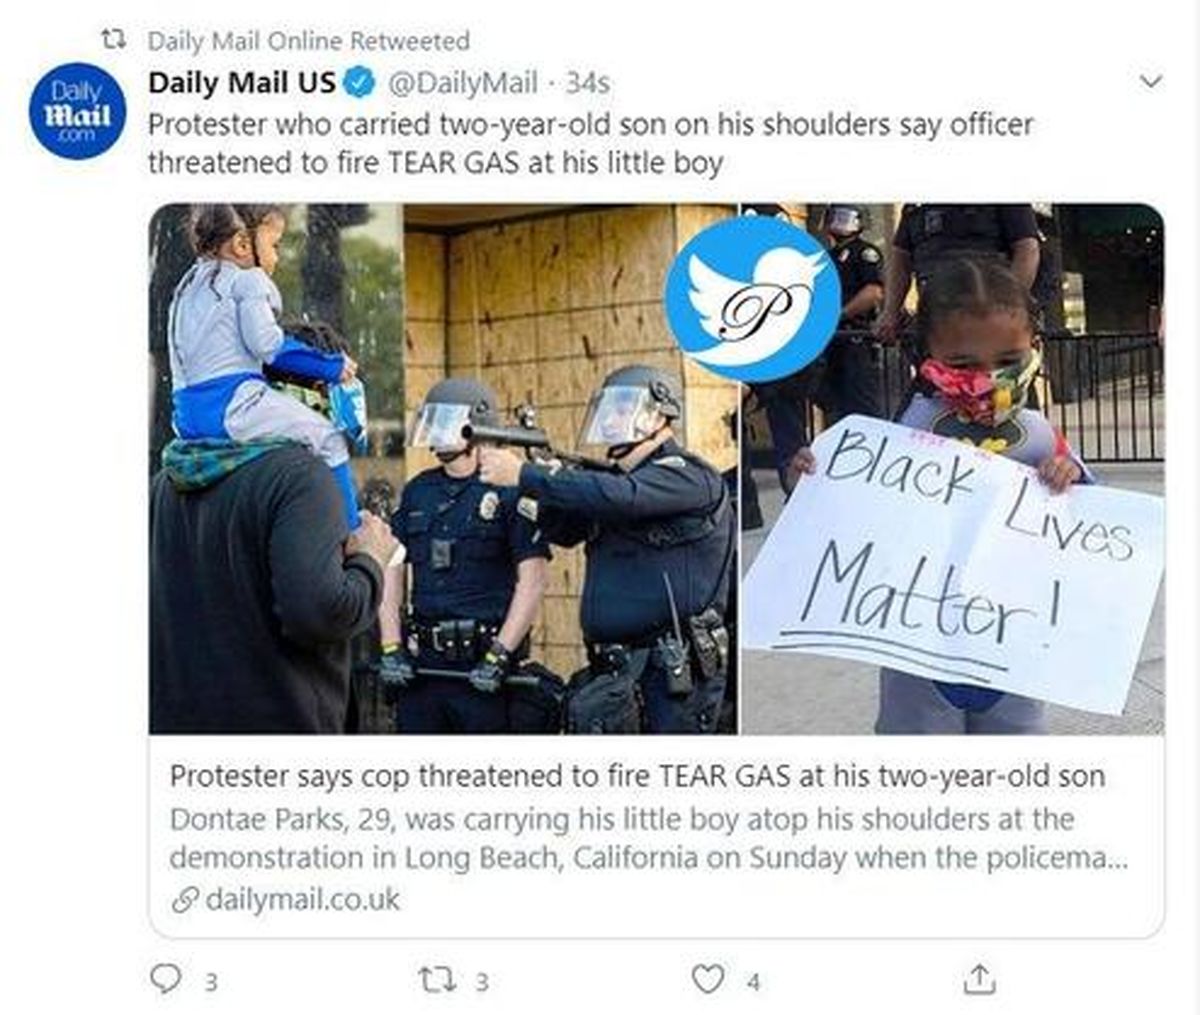This screenshot has width=1200, height=1015.
Task: Click photo of officer aiming launcher
Action: pos(445,468)
